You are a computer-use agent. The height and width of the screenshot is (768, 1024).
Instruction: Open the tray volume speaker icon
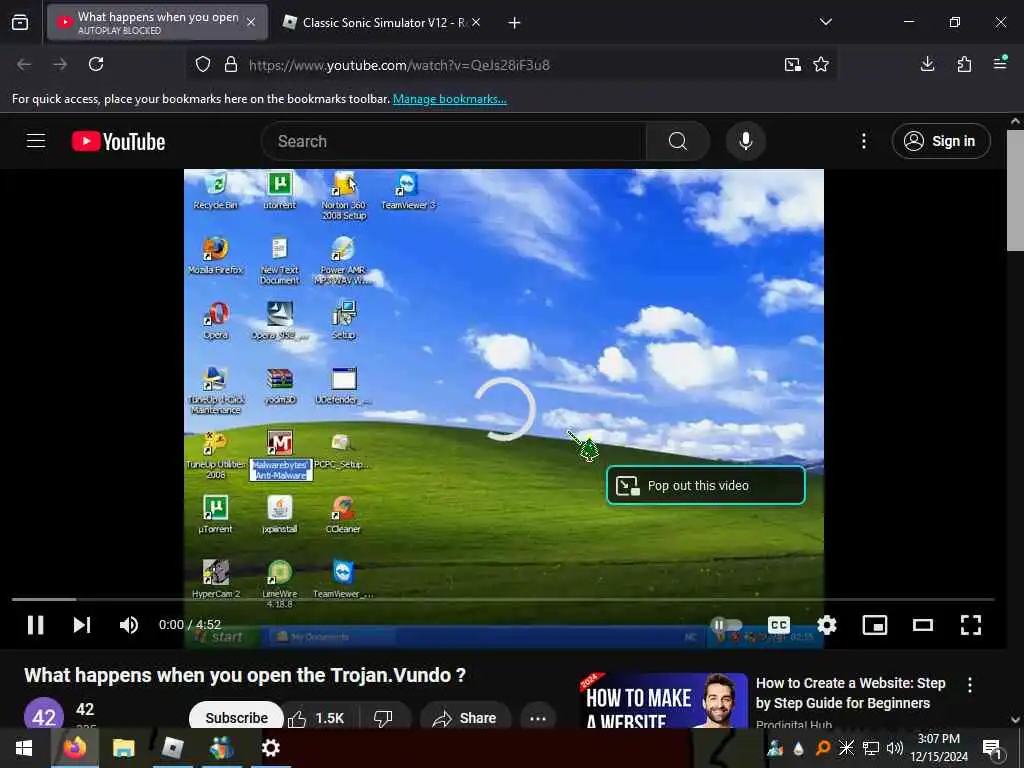(x=895, y=748)
